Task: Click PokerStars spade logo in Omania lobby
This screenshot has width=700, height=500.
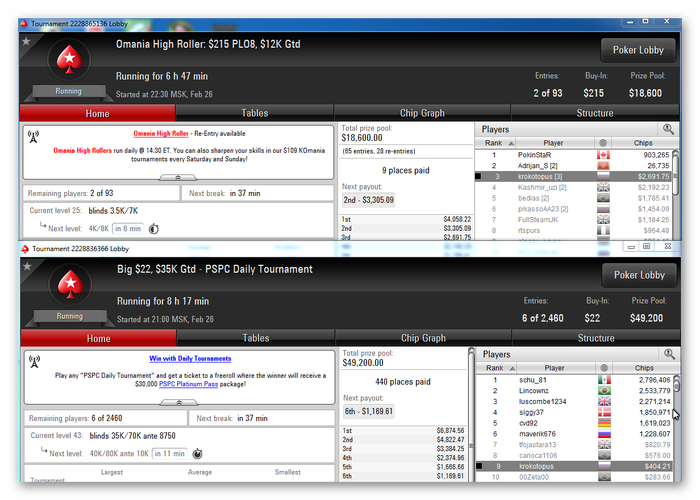Action: click(x=69, y=59)
